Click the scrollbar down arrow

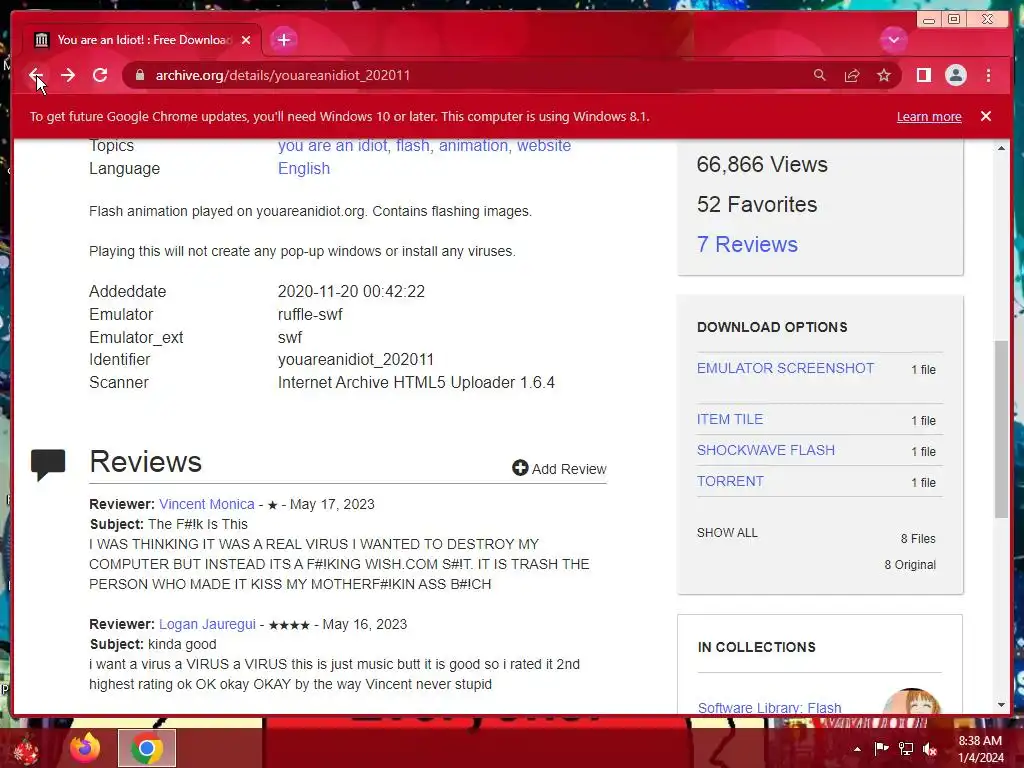[x=1001, y=705]
